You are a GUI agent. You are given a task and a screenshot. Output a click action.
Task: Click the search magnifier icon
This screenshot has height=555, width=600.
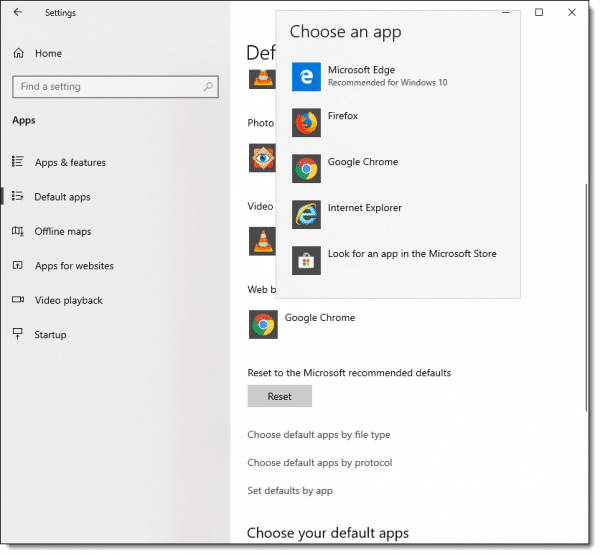208,87
